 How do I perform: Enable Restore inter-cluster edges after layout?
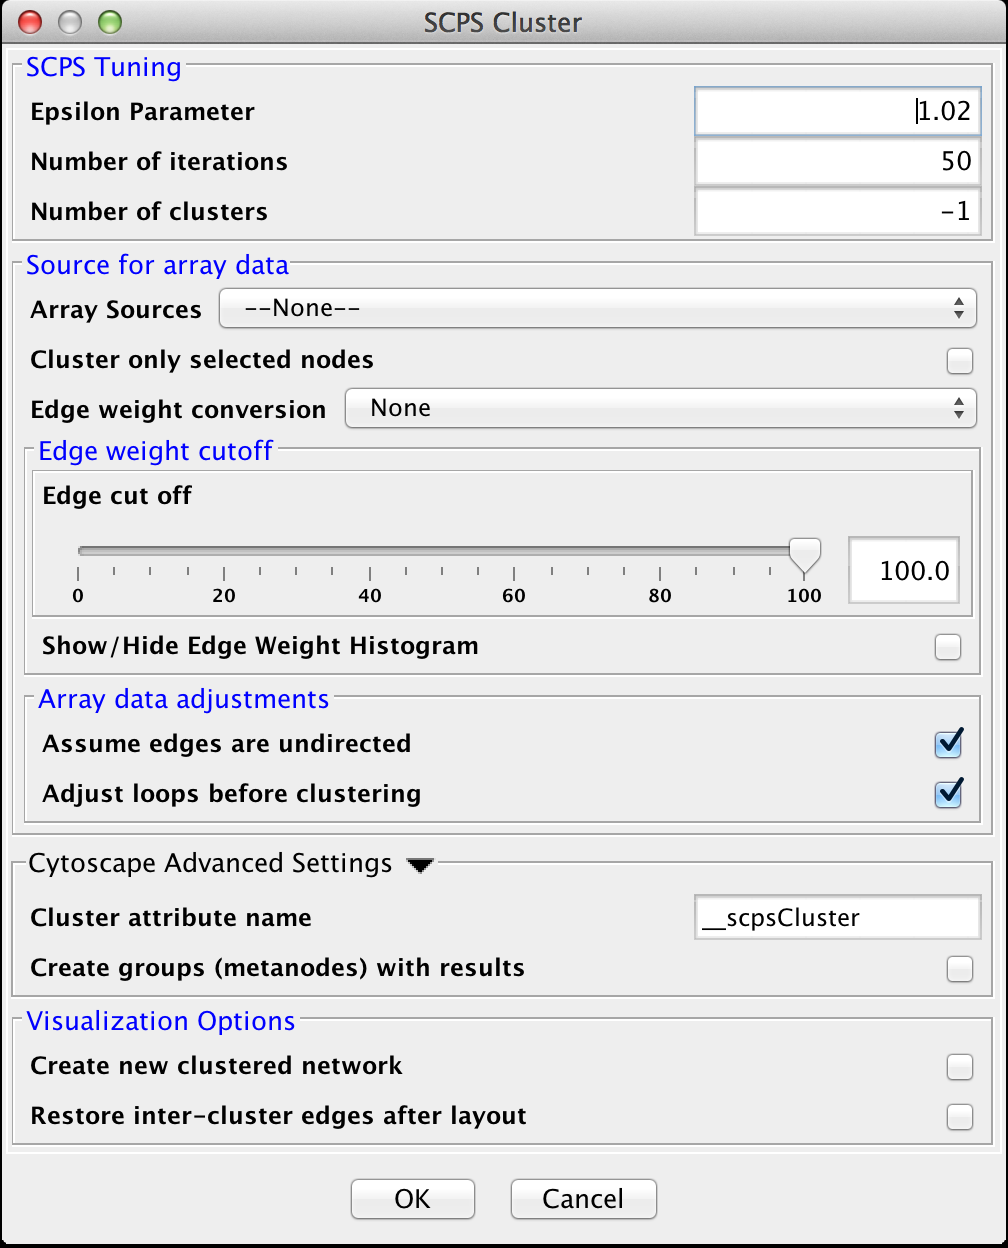click(x=959, y=1116)
